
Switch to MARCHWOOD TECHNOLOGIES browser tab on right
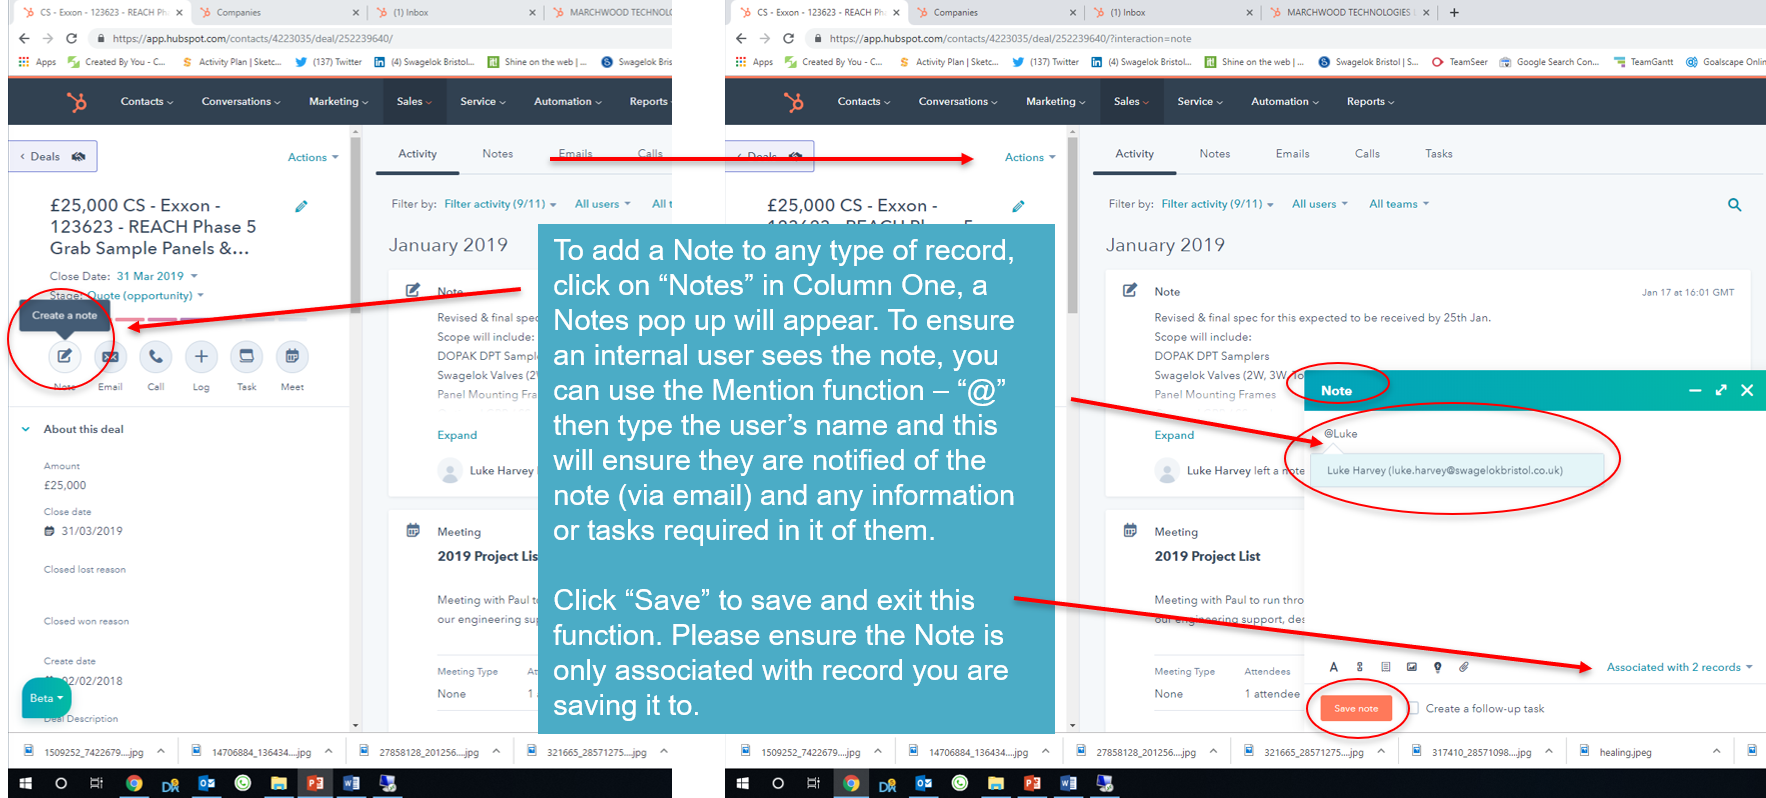click(x=1349, y=12)
